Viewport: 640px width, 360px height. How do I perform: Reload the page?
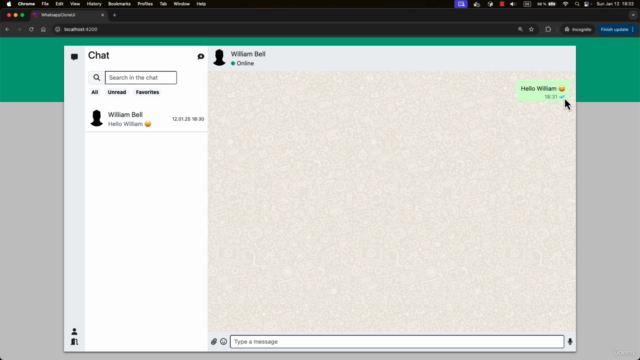[x=31, y=29]
